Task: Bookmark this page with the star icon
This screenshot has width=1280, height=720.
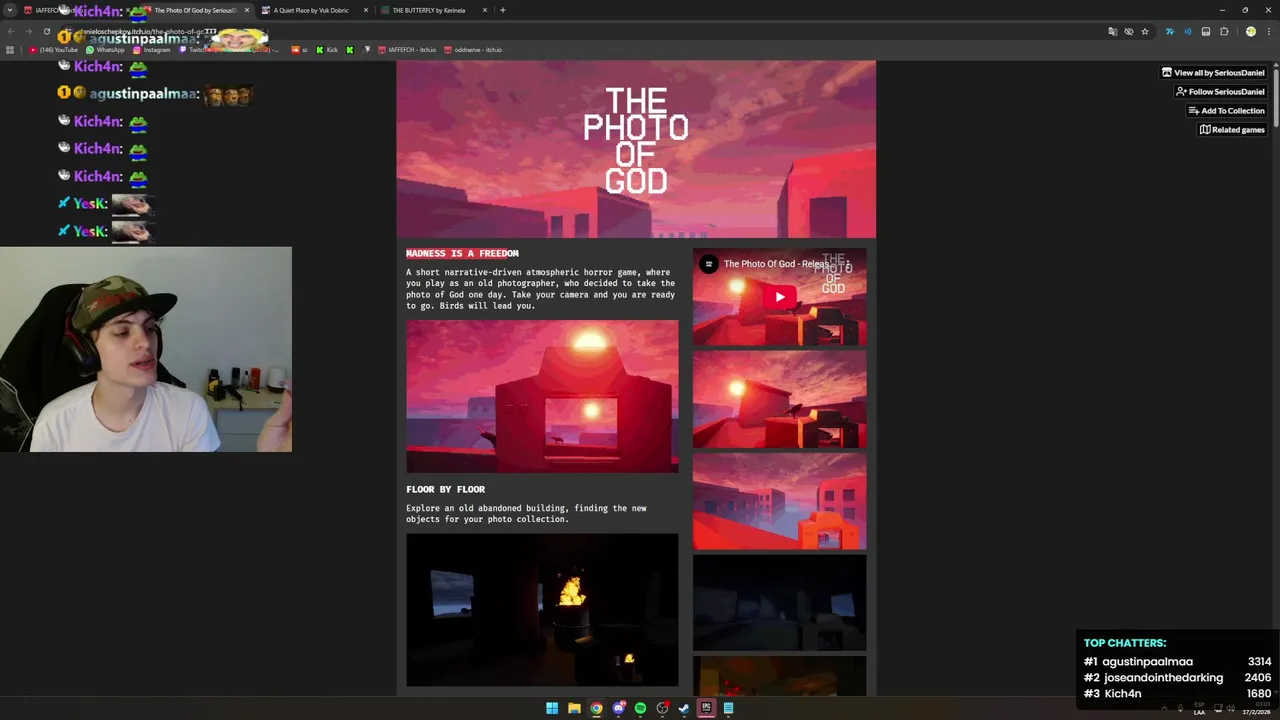Action: point(1145,31)
